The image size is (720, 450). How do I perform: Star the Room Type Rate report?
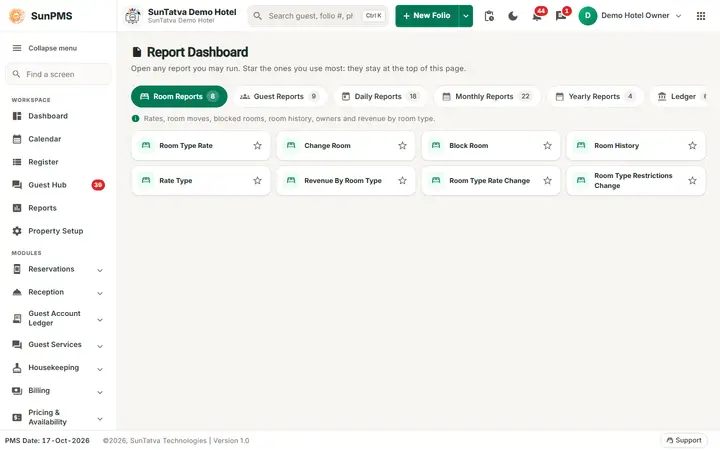click(x=258, y=146)
